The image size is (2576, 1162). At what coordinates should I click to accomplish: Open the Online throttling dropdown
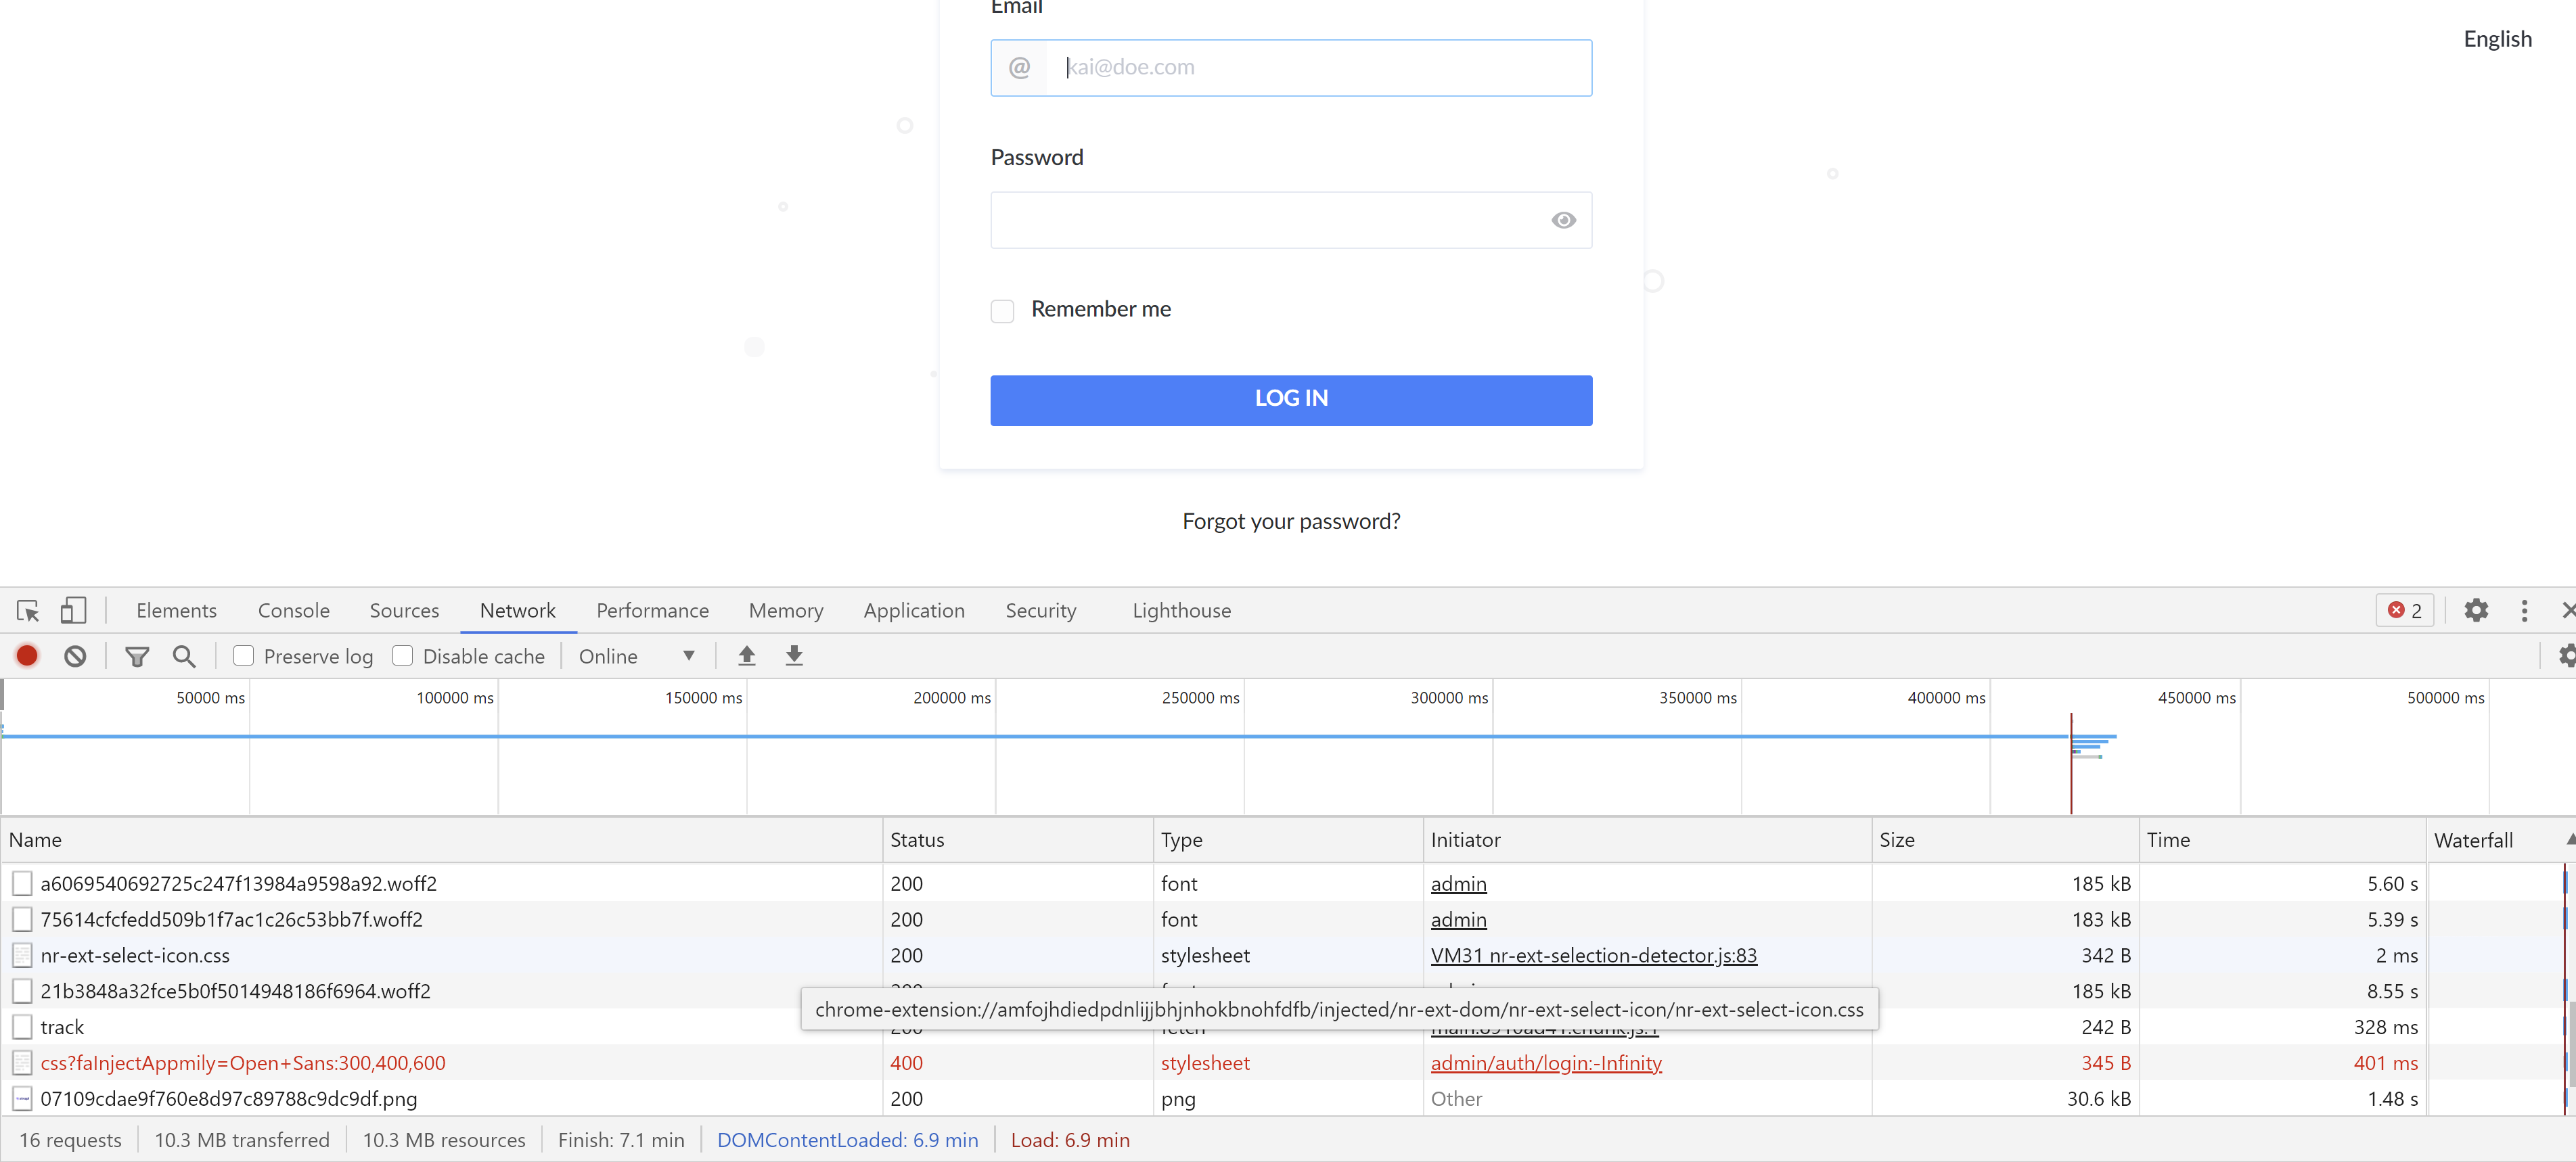point(636,656)
